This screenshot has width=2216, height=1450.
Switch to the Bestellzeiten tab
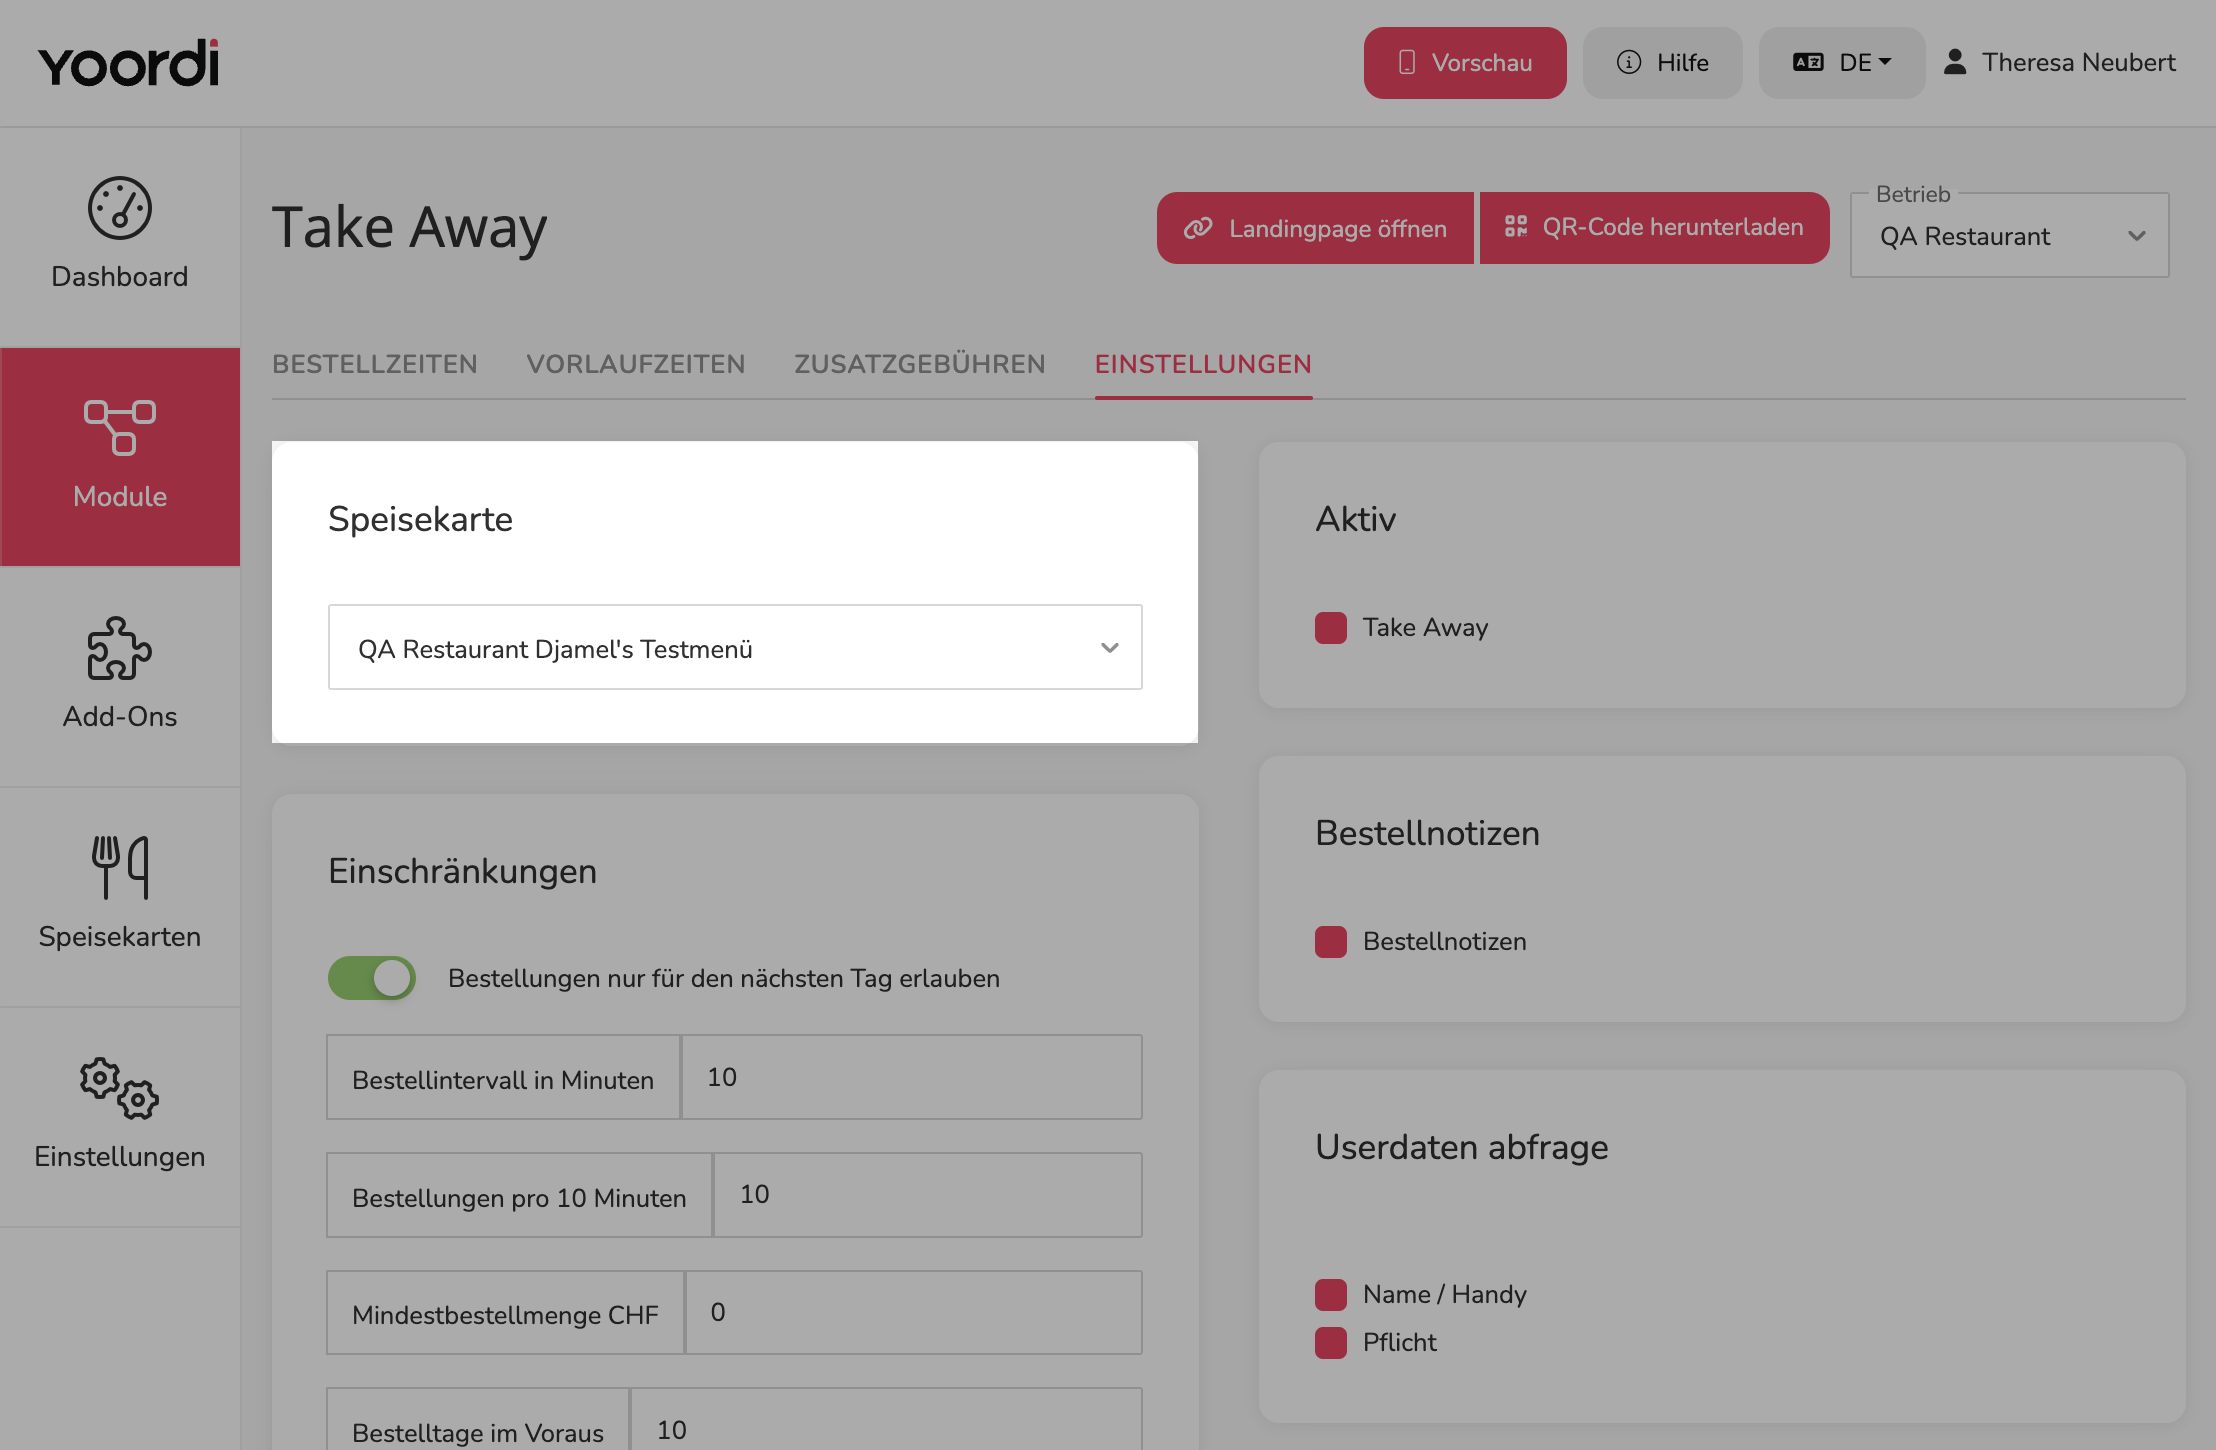(x=375, y=364)
